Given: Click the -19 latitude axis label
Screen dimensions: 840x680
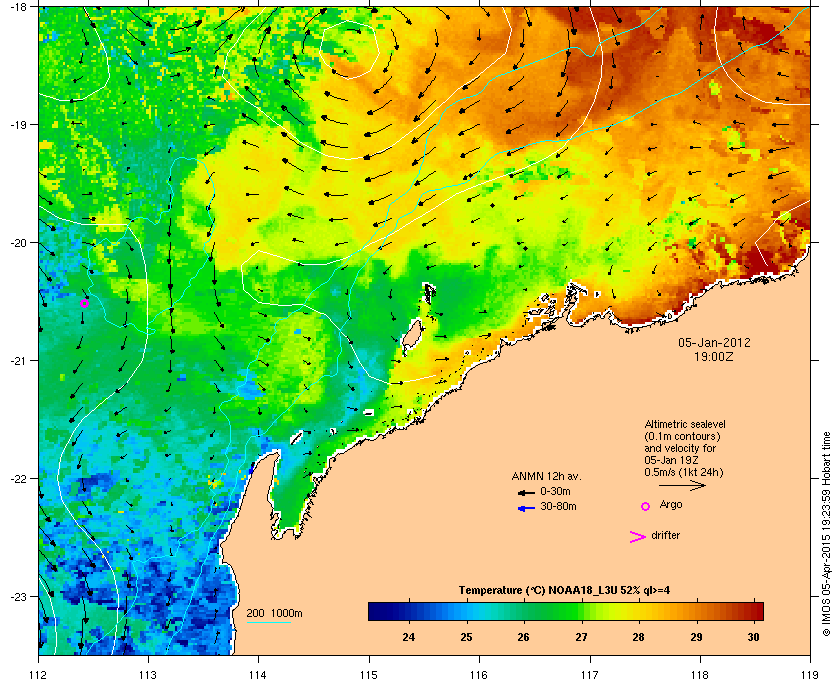Looking at the screenshot, I should 18,124.
